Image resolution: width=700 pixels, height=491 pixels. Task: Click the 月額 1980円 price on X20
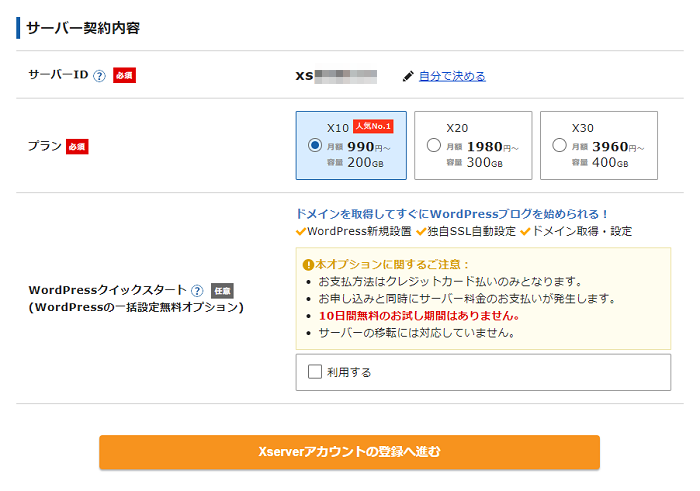[x=482, y=146]
